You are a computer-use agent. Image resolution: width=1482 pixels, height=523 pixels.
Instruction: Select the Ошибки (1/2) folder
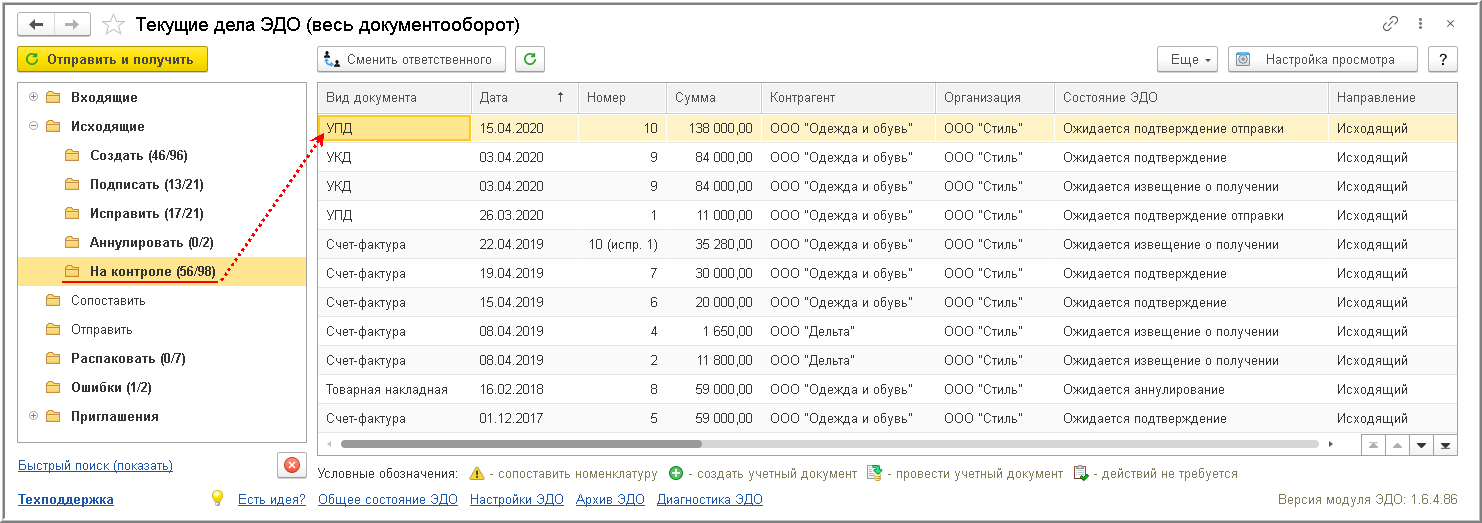(110, 387)
